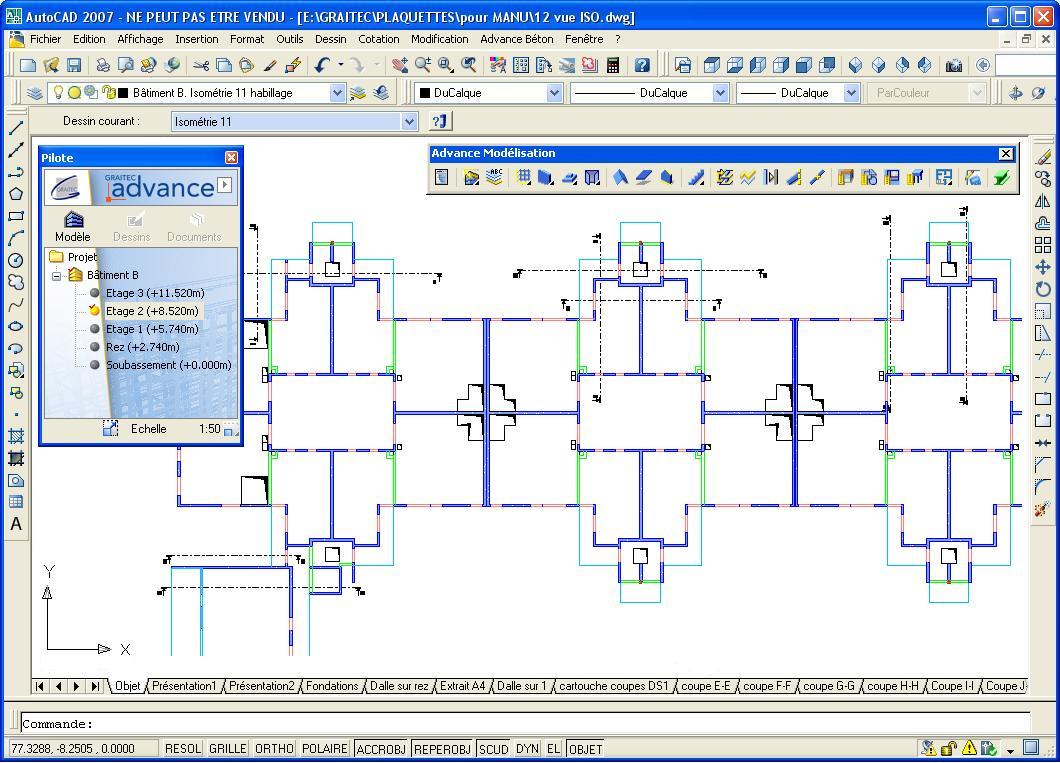Select the Move tool on modify toolbar
Screen dimensions: 1060x763
pos(1043,267)
